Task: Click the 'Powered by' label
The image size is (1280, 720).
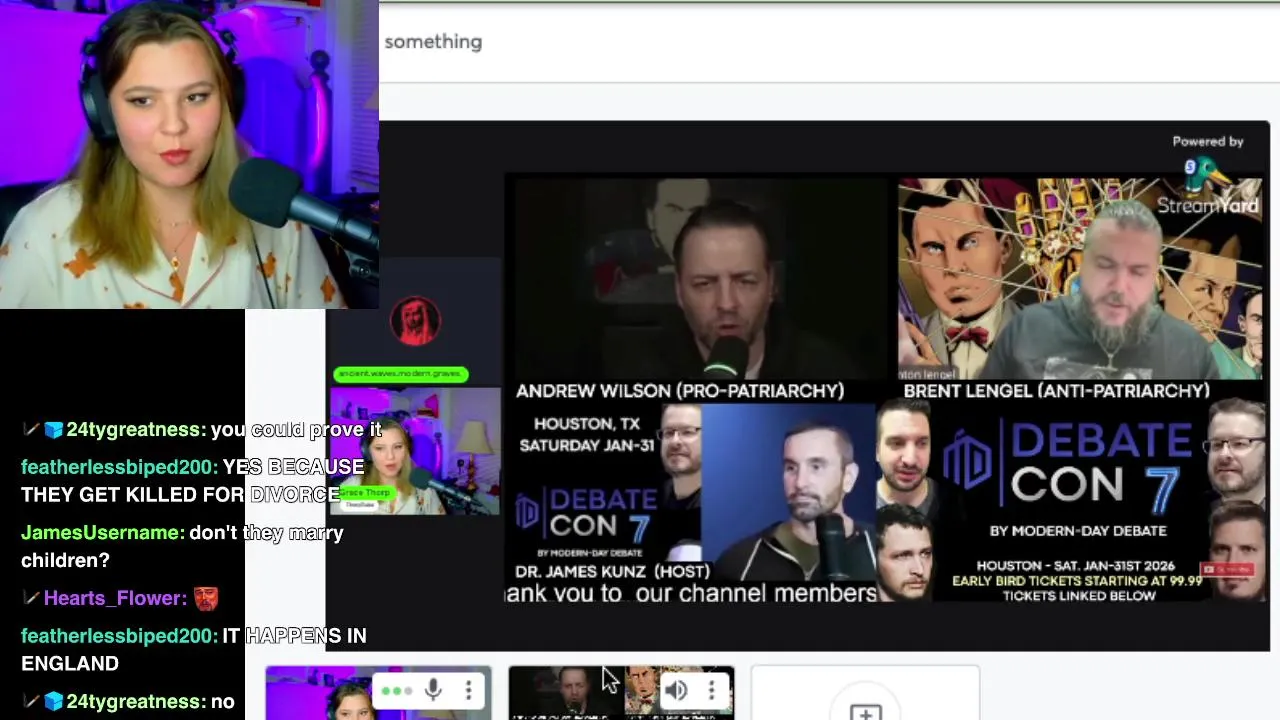Action: pos(1208,142)
